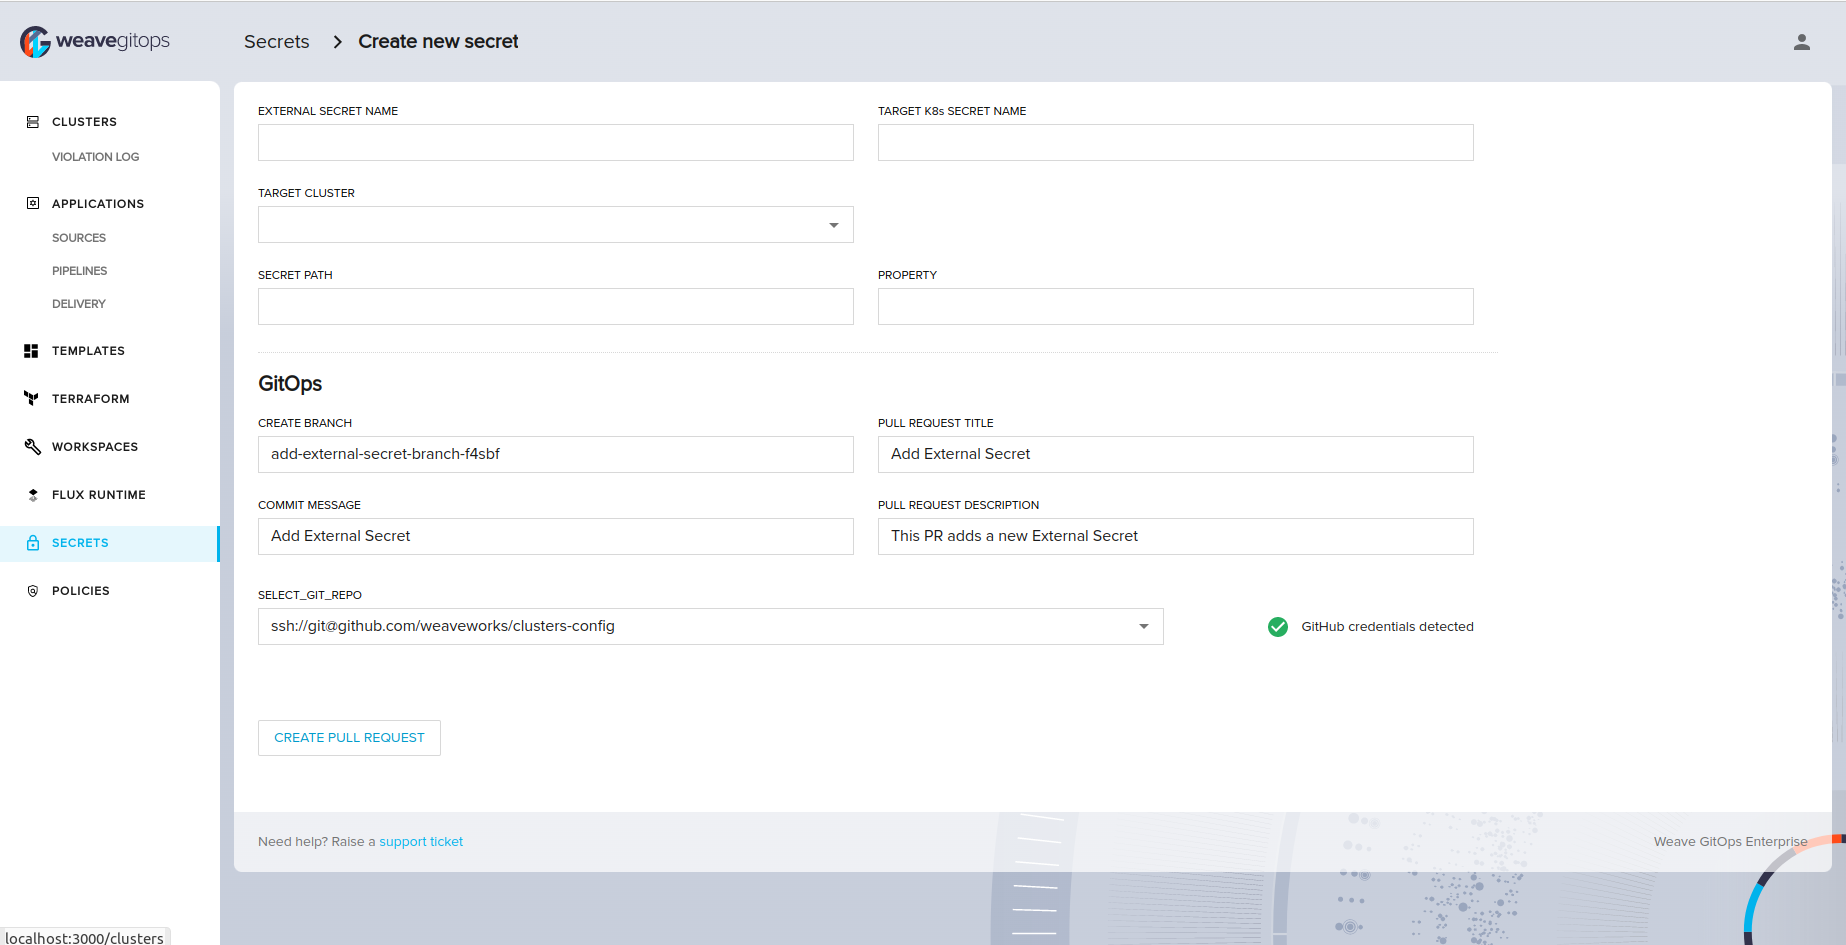1846x945 pixels.
Task: Click the Weave GitOps logo
Action: [95, 41]
